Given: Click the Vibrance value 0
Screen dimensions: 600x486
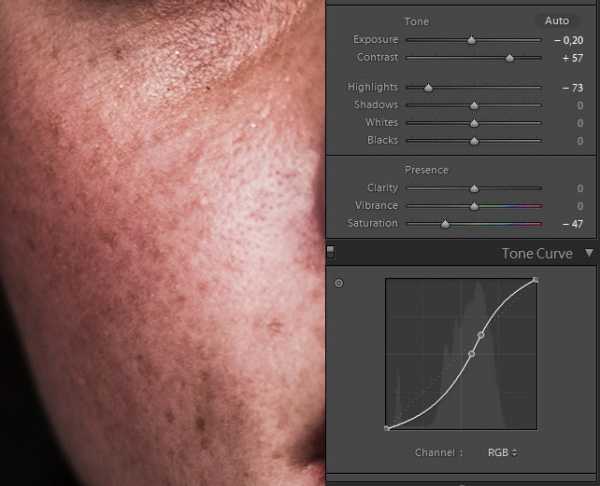Looking at the screenshot, I should tap(580, 206).
